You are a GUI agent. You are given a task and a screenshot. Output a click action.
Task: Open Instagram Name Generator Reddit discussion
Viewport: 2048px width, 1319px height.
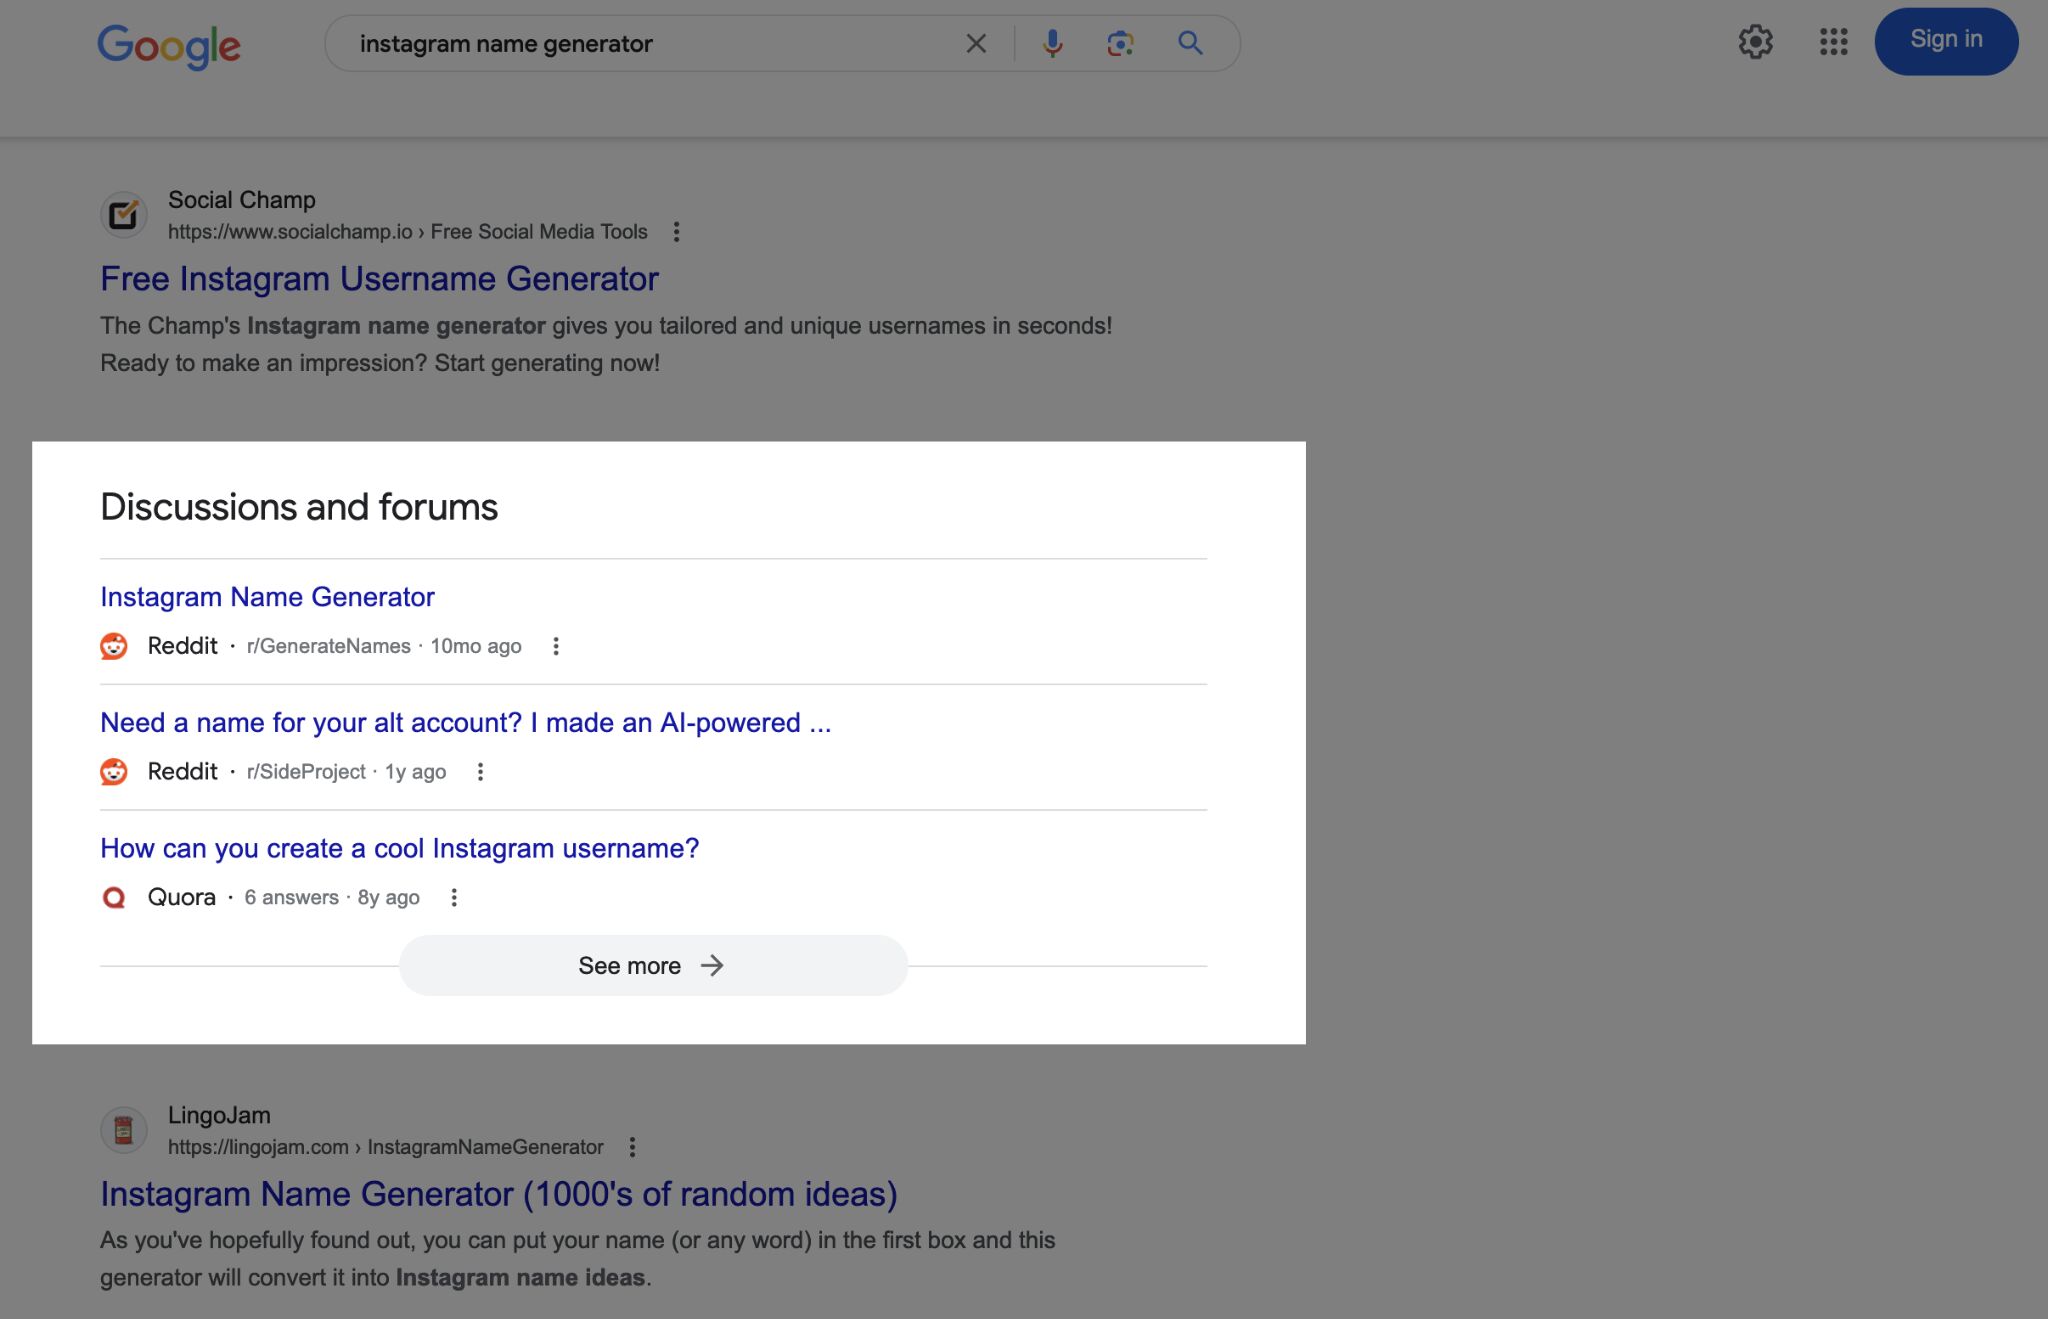pos(267,595)
